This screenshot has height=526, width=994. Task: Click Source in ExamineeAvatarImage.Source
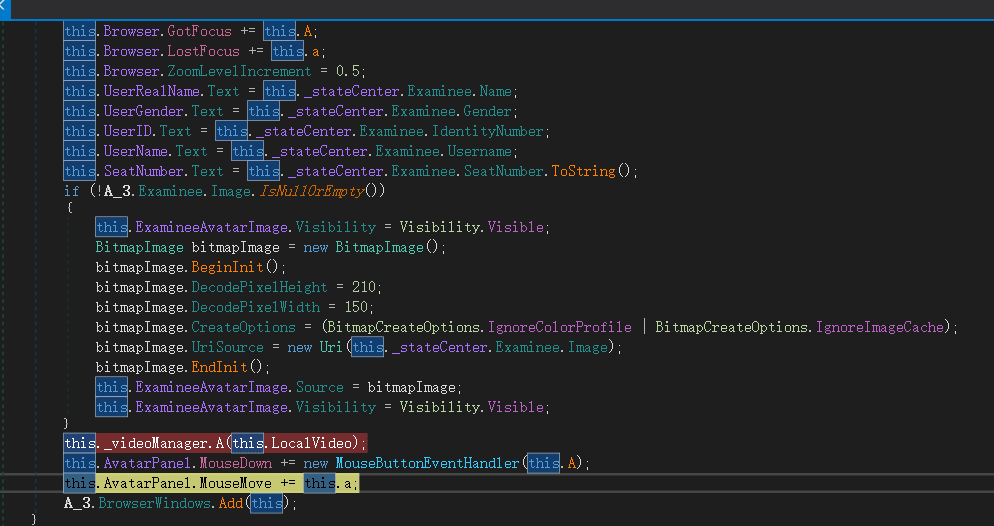pos(320,387)
